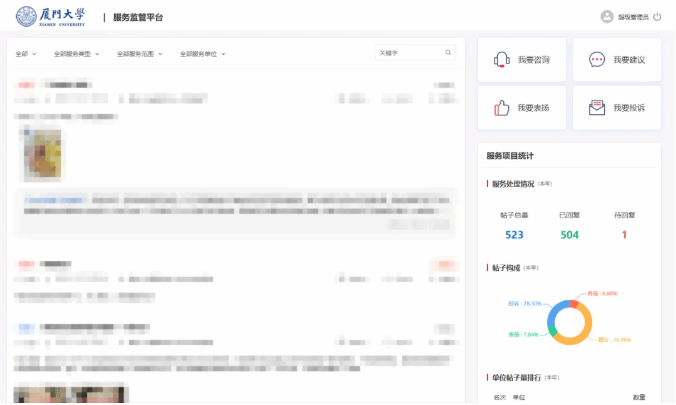
Task: Click the thumbs-up icon for 我要表扬
Action: (502, 108)
